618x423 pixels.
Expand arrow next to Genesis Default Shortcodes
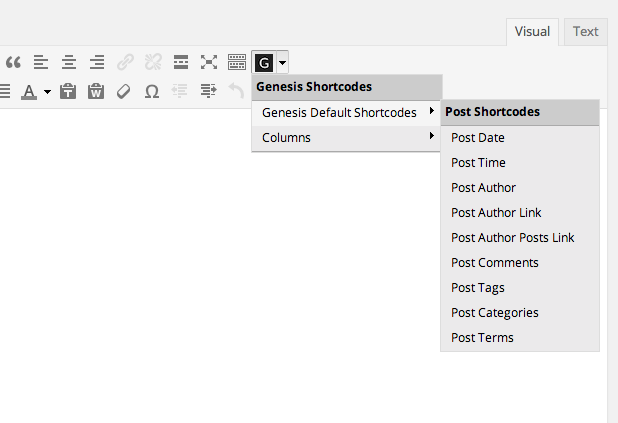point(432,111)
